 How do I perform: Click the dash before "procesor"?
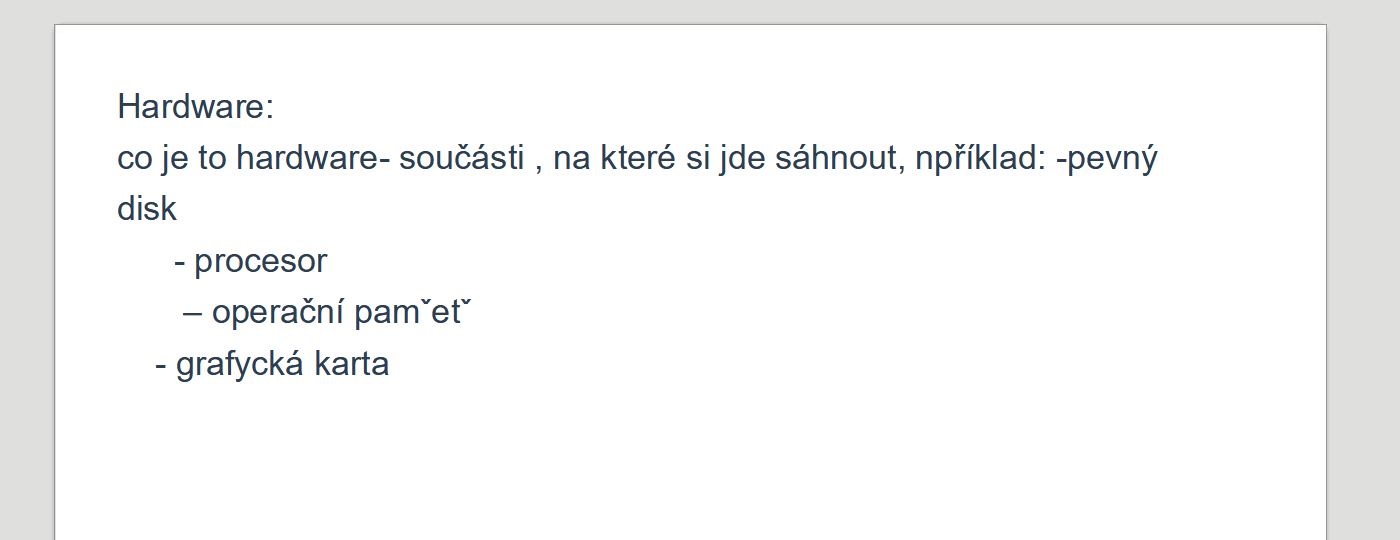[x=180, y=264]
